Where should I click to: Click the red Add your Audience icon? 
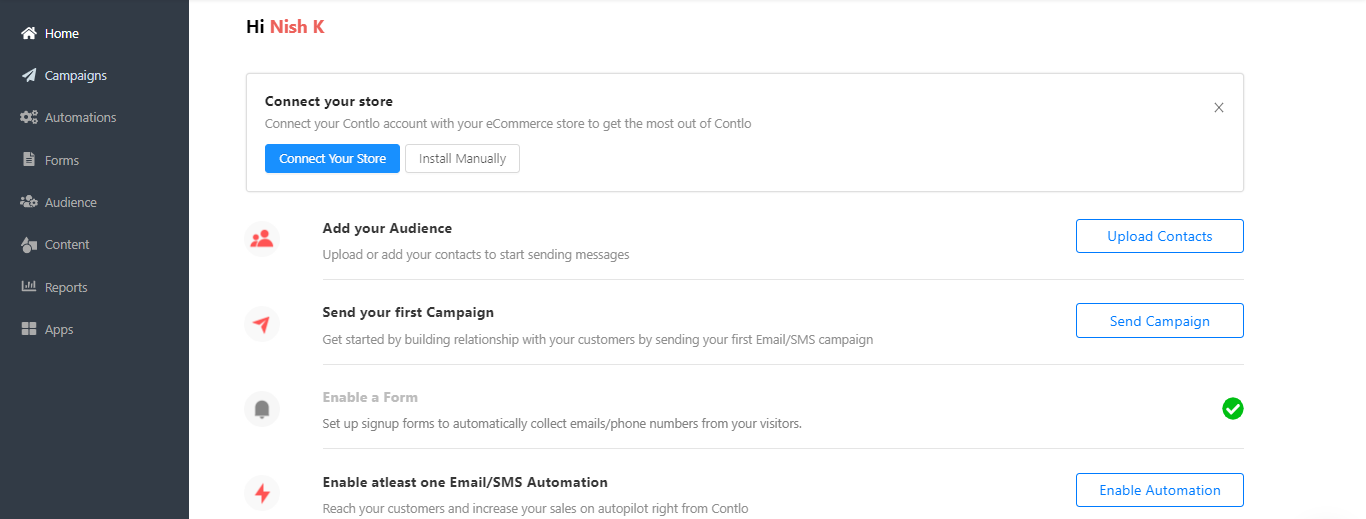tap(262, 239)
